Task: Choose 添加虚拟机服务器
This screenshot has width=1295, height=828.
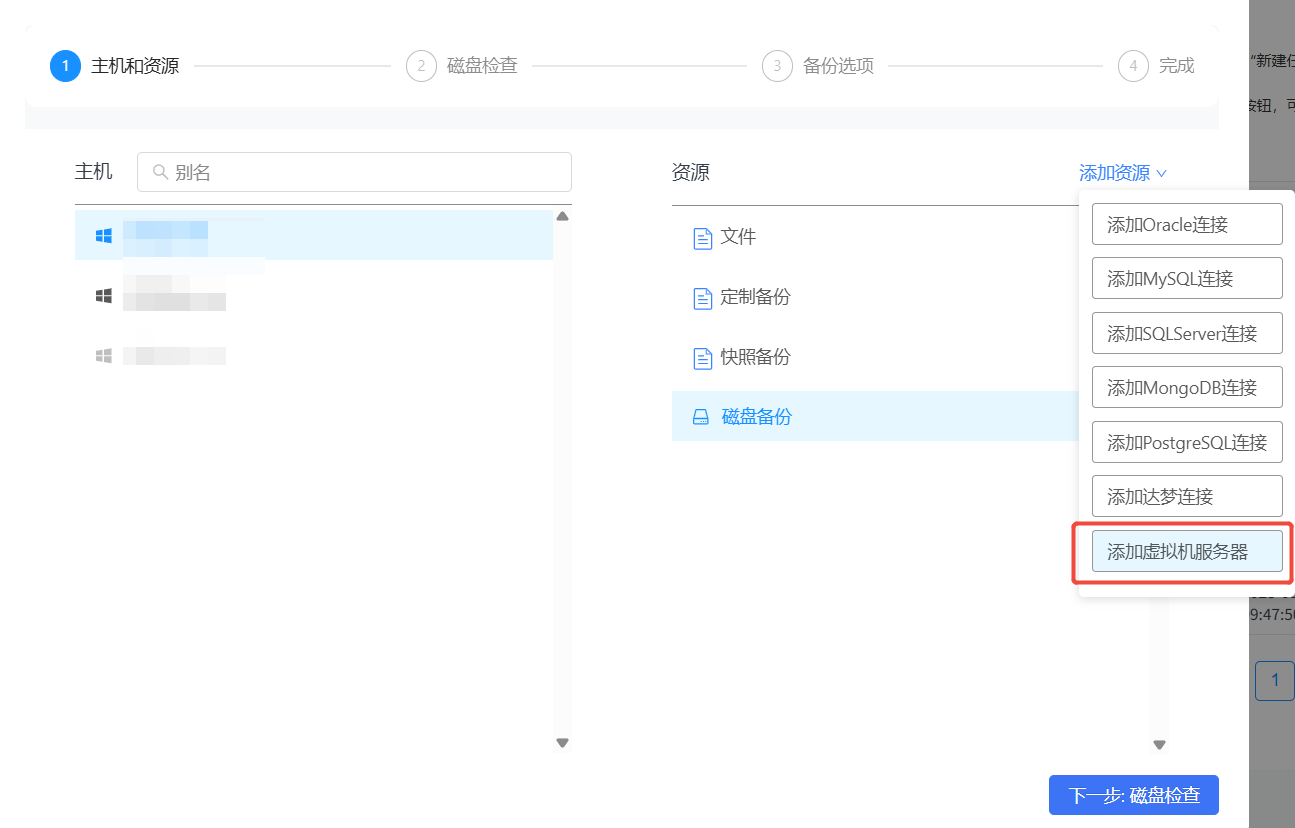Action: (1187, 552)
